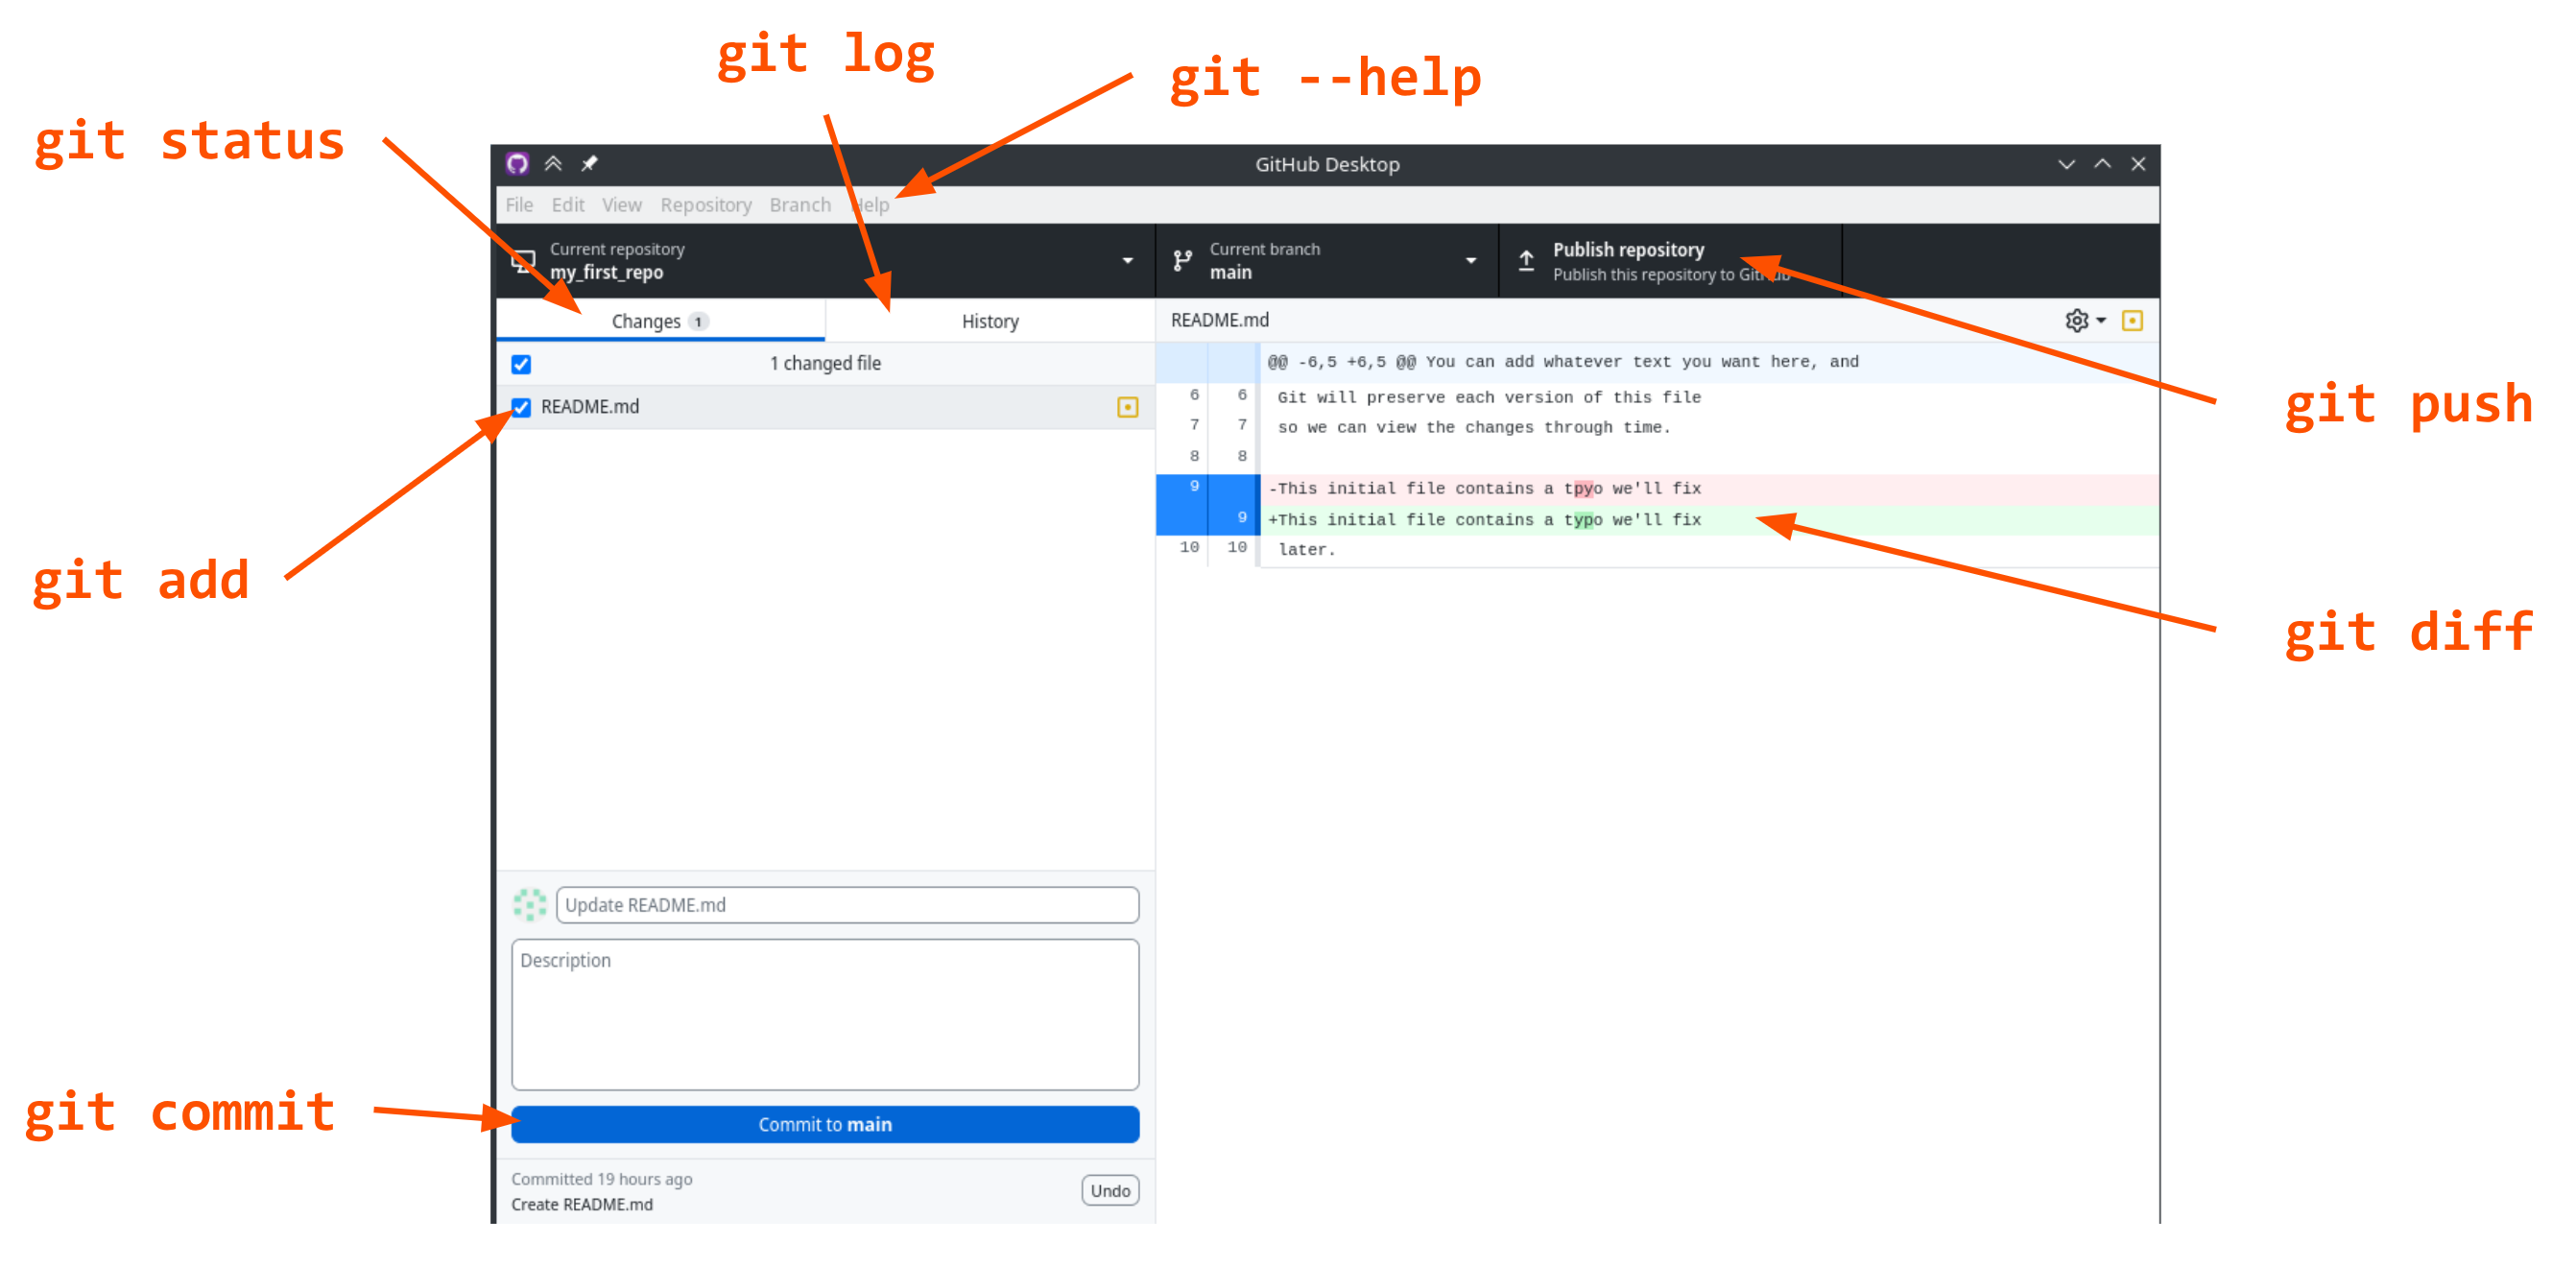2576x1267 pixels.
Task: Click the '1 changed file' label
Action: [825, 363]
